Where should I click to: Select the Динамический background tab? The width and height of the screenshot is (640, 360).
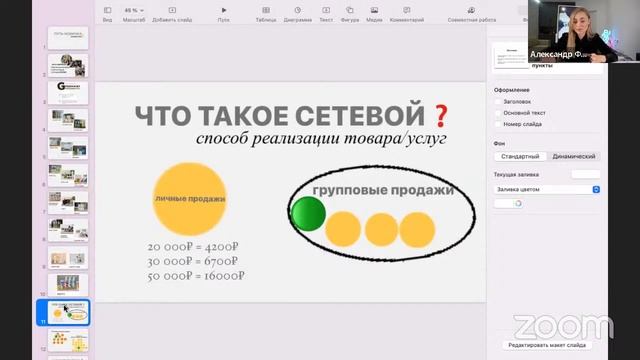pyautogui.click(x=573, y=156)
